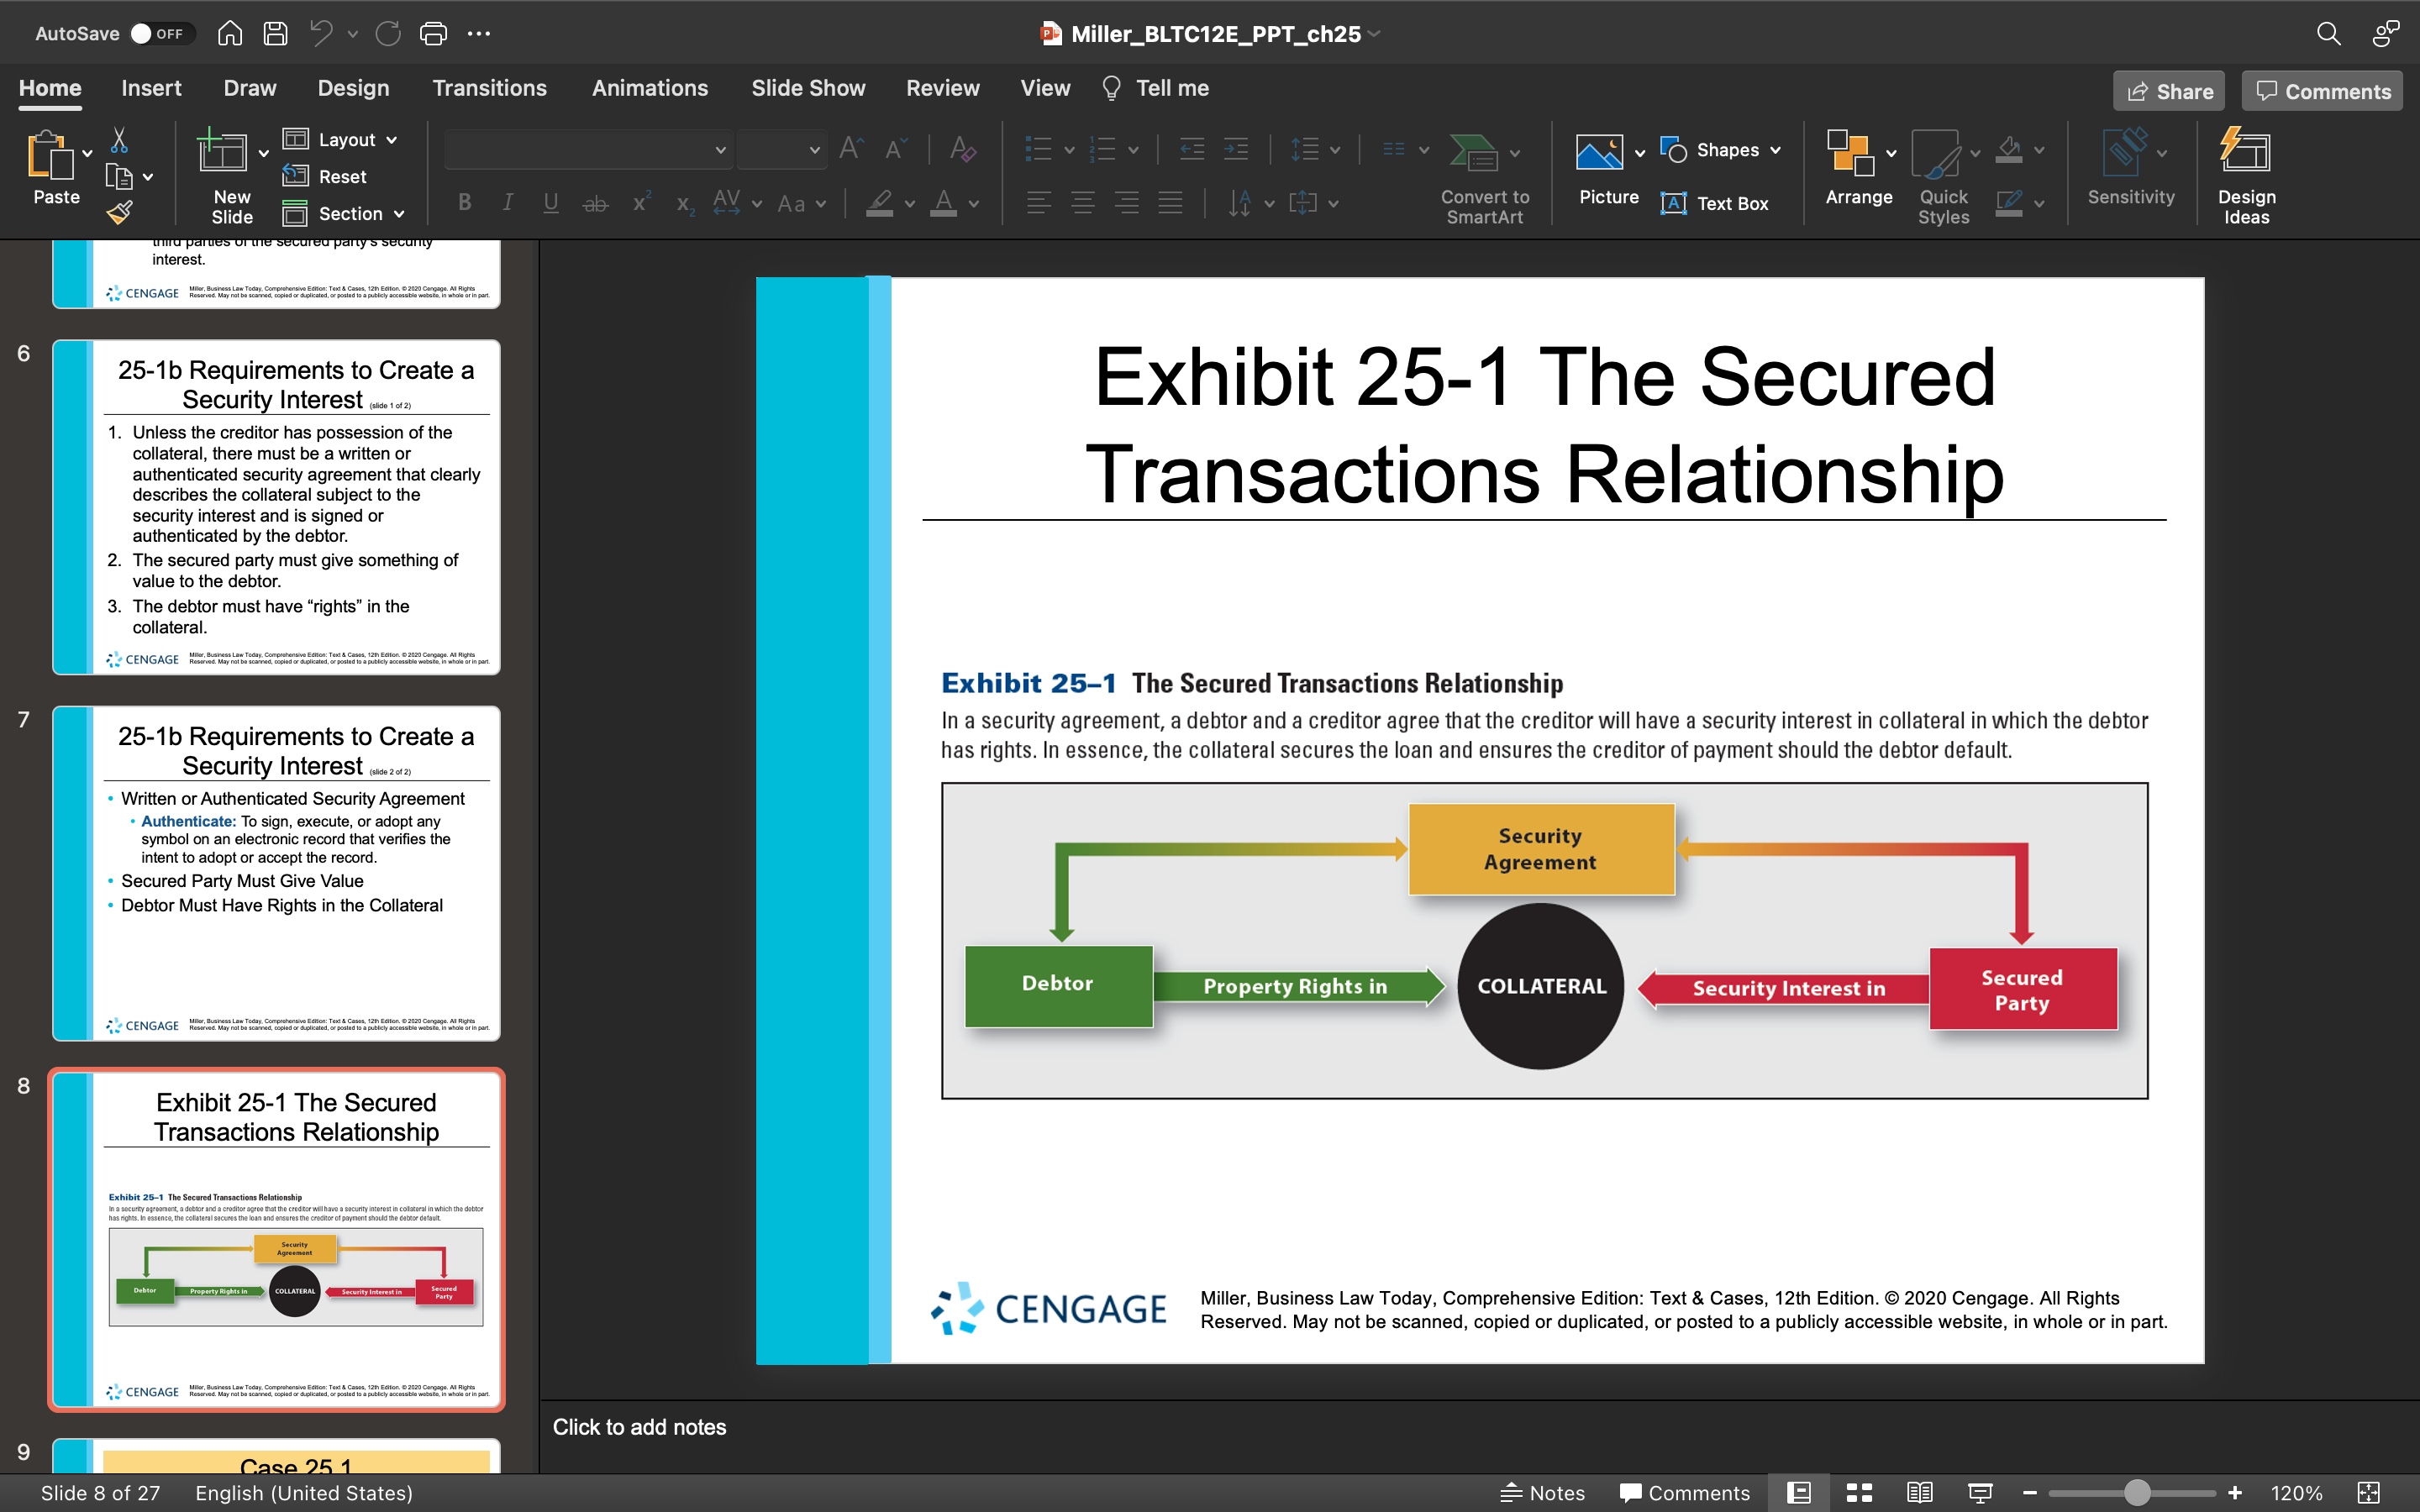2420x1512 pixels.
Task: Click Comments in the status bar
Action: 1685,1493
